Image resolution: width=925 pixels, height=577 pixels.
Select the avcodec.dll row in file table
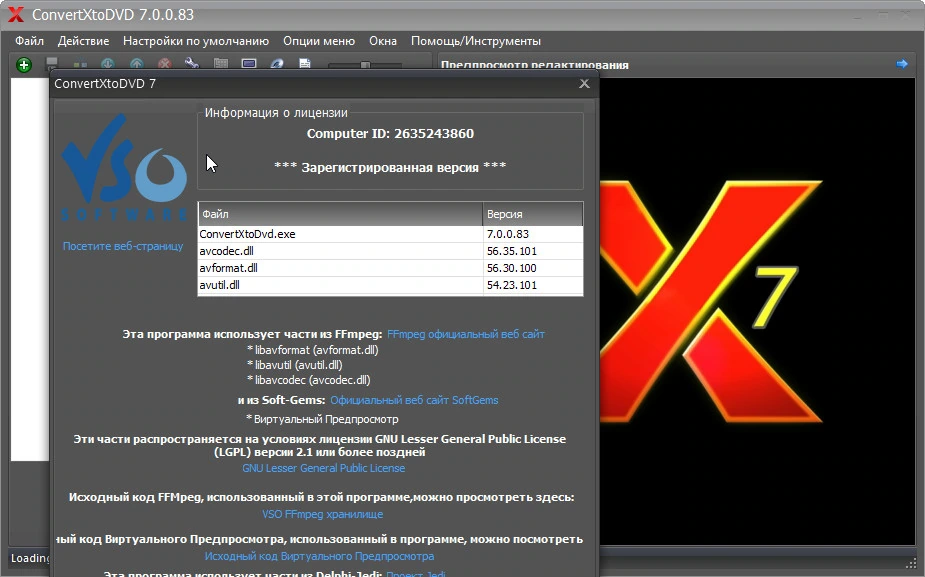pos(390,251)
